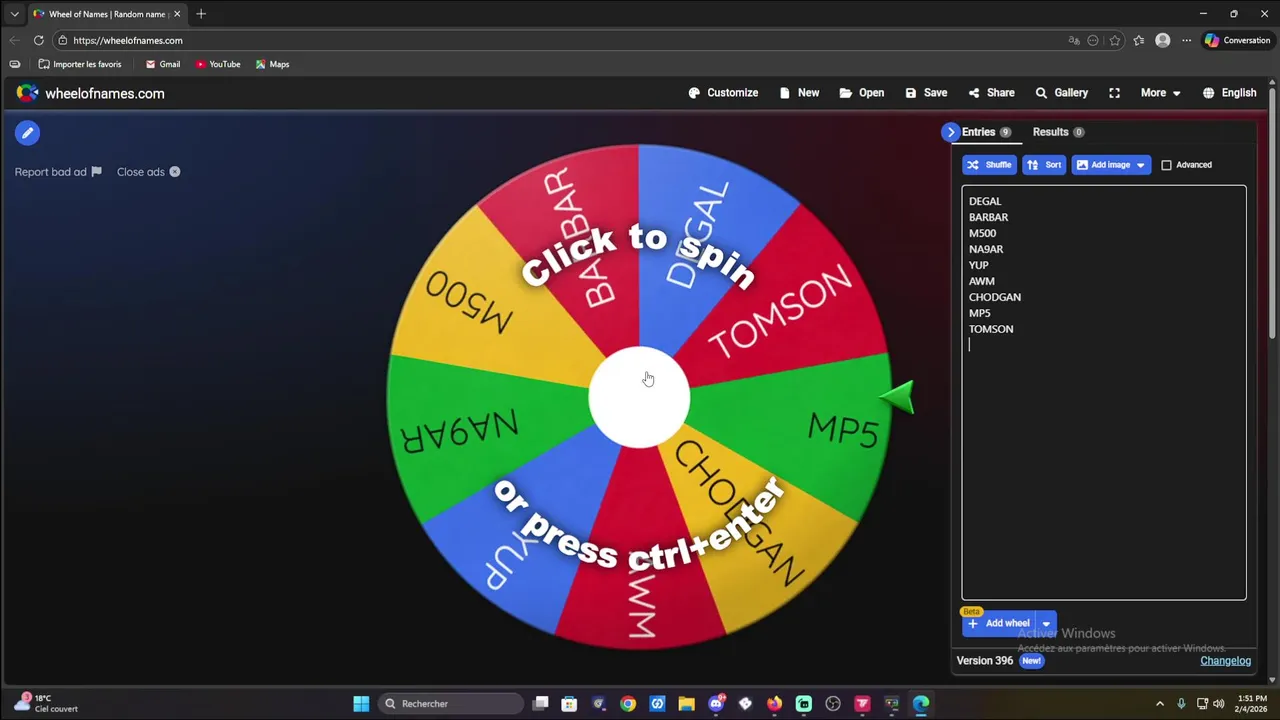Image resolution: width=1280 pixels, height=720 pixels.
Task: Save the current wheel
Action: 926,93
